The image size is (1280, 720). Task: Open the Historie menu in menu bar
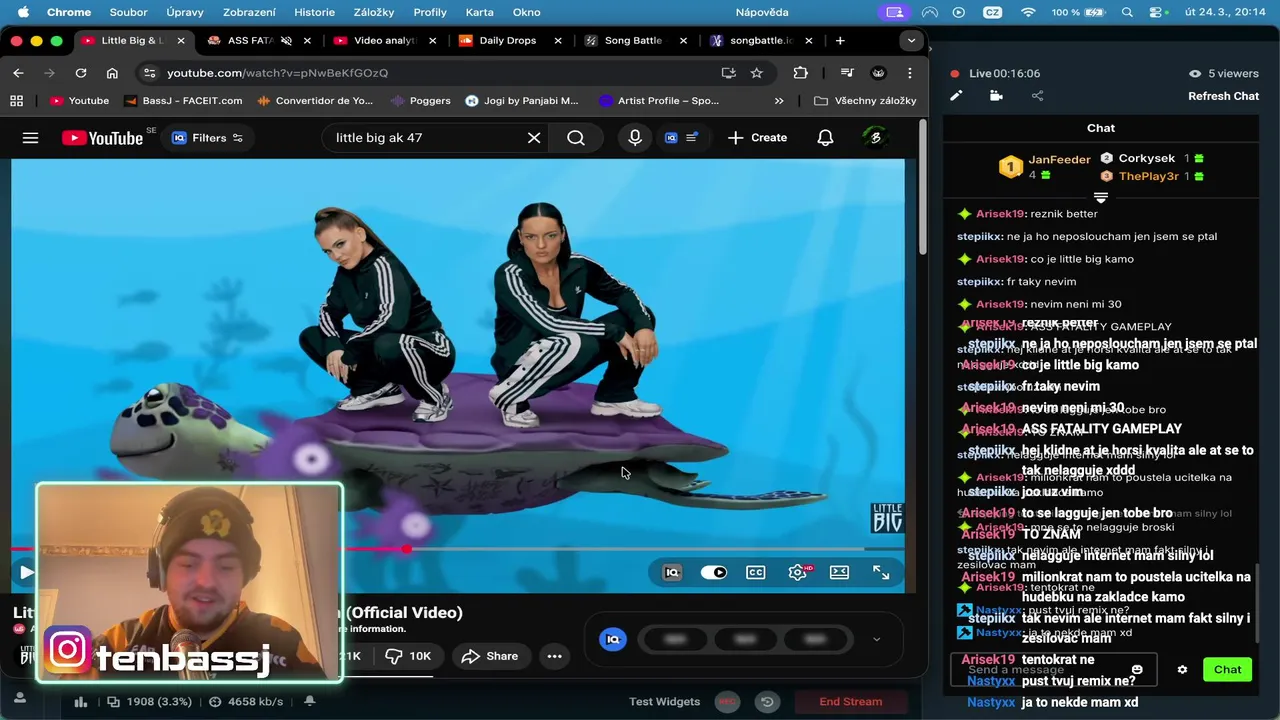(x=314, y=12)
